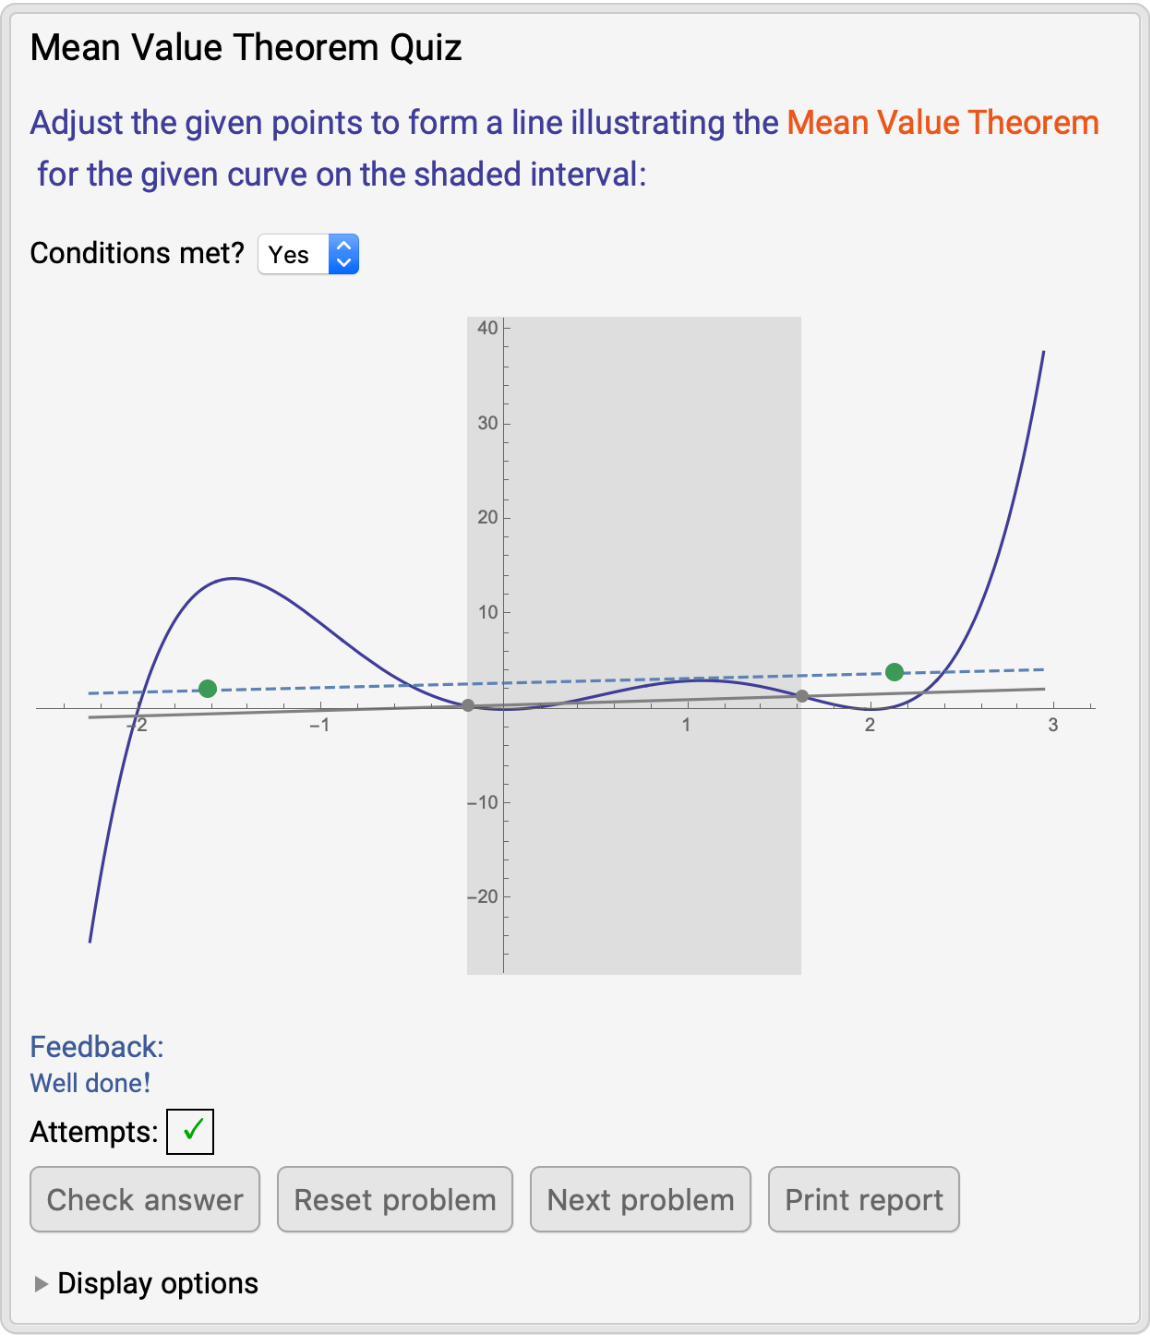This screenshot has height=1336, width=1150.
Task: Click Print report button
Action: 863,1199
